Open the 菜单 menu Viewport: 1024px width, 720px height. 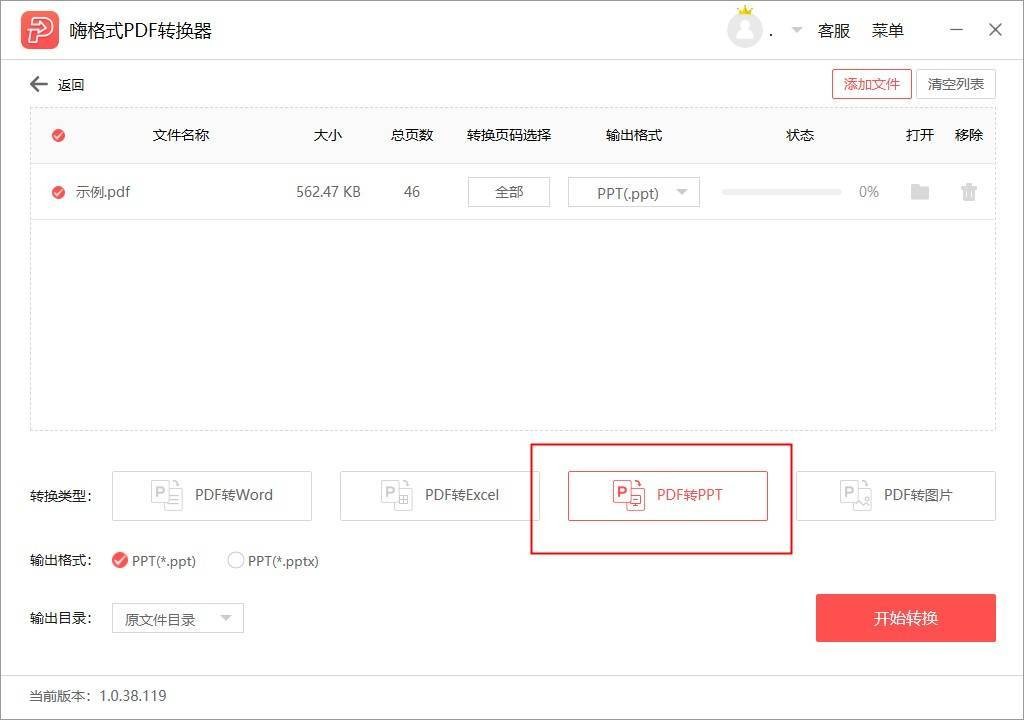(888, 31)
